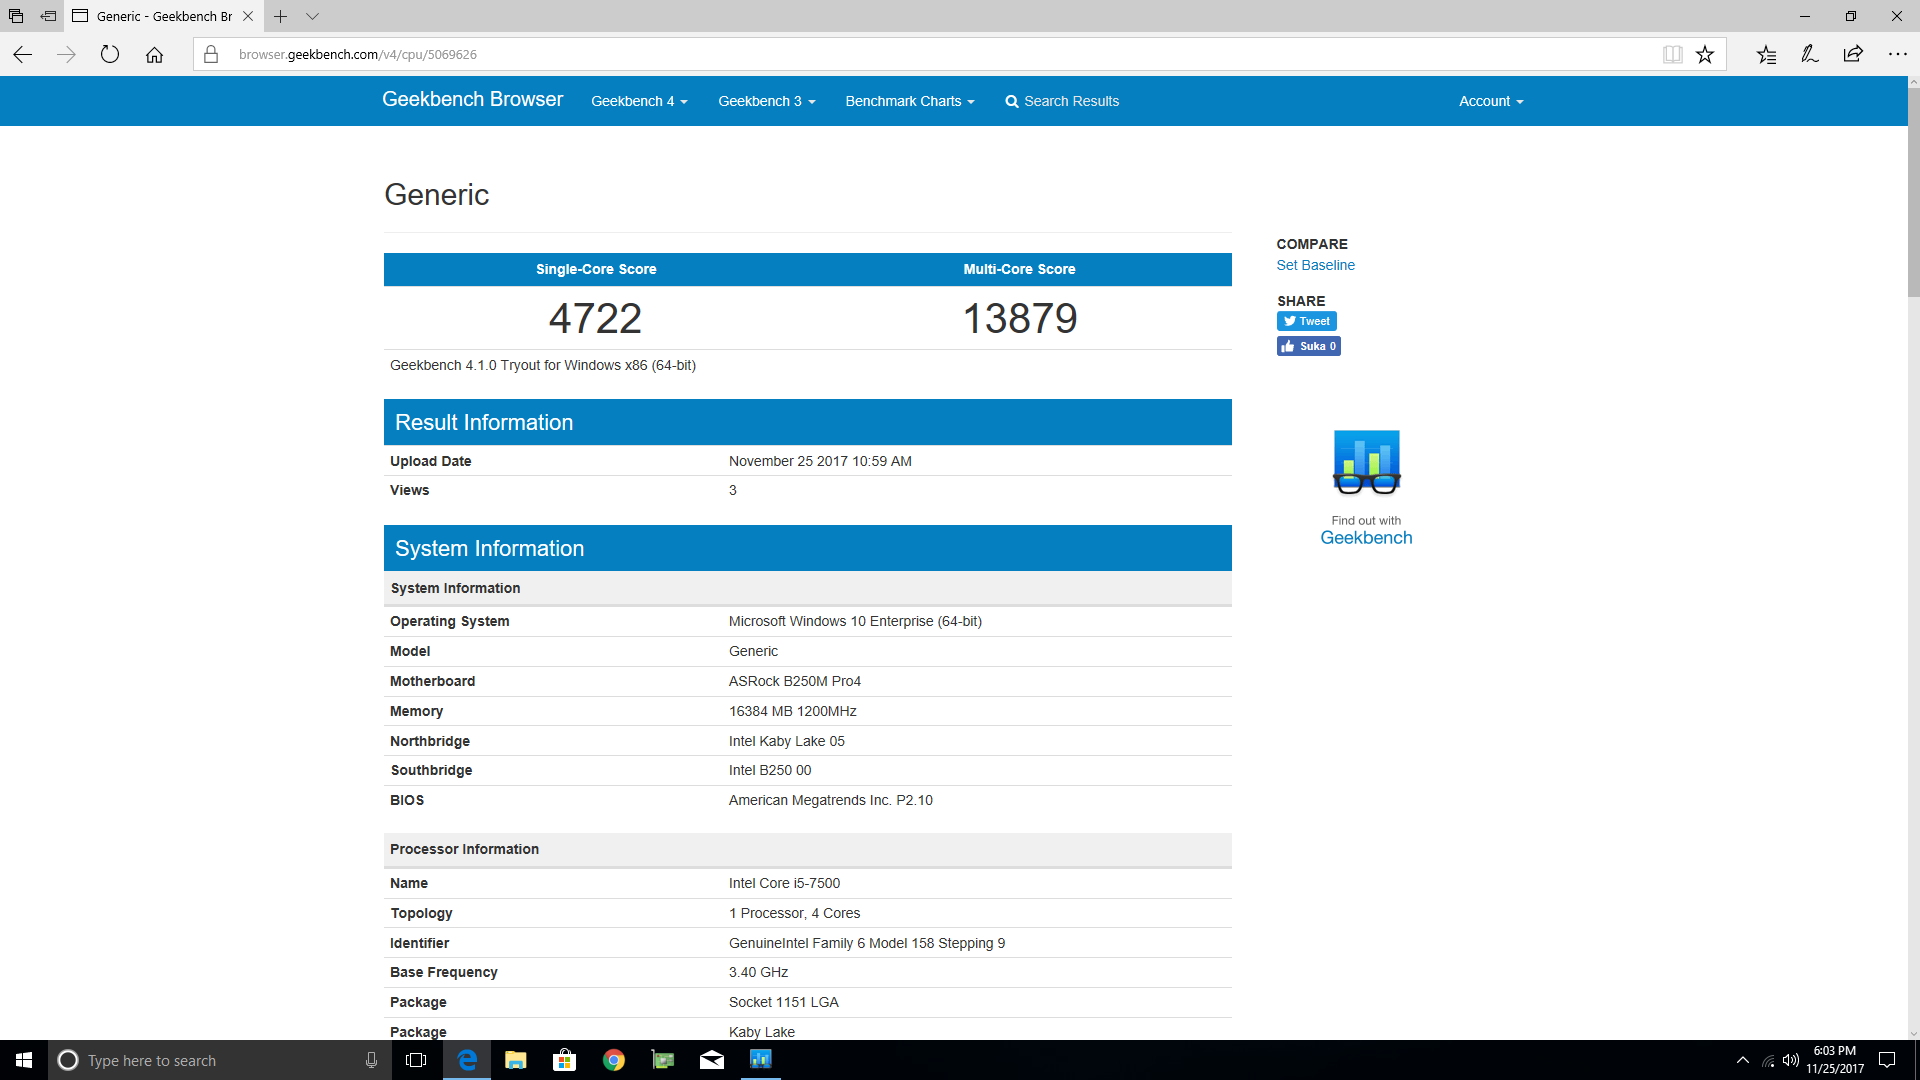Image resolution: width=1920 pixels, height=1080 pixels.
Task: Select the November 25 2017 upload date
Action: tap(820, 461)
